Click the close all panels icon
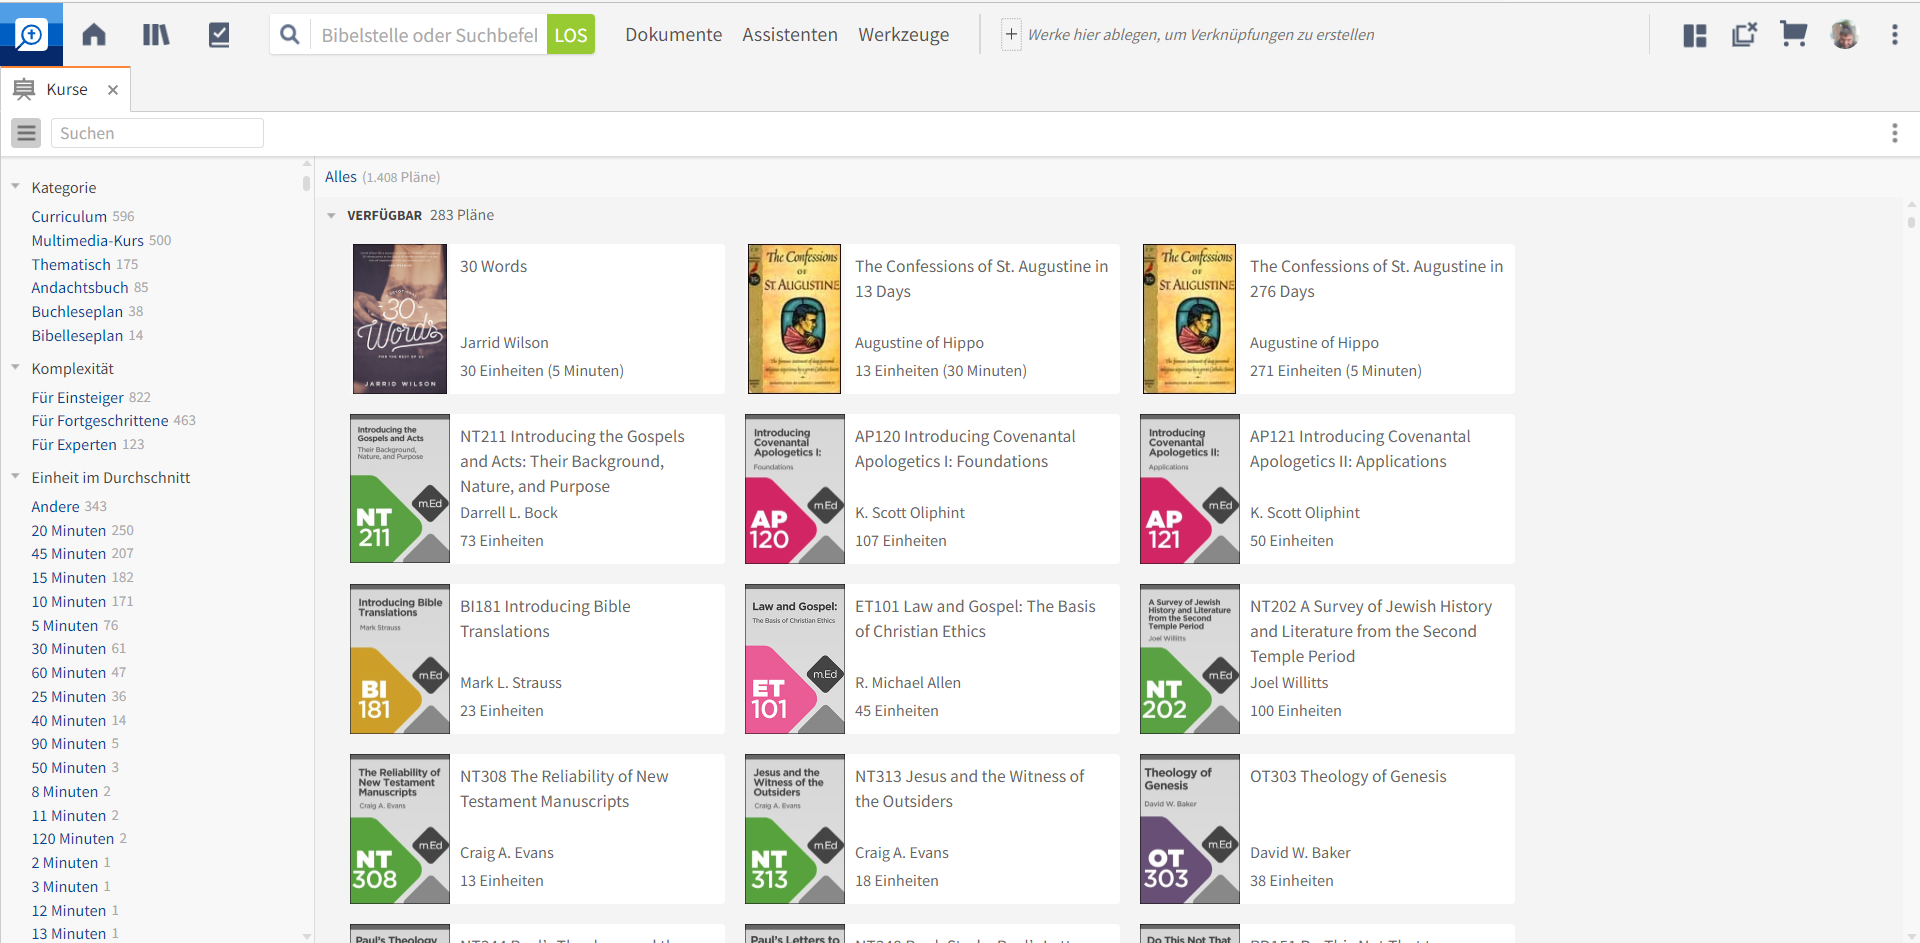Image resolution: width=1920 pixels, height=943 pixels. [x=1744, y=35]
